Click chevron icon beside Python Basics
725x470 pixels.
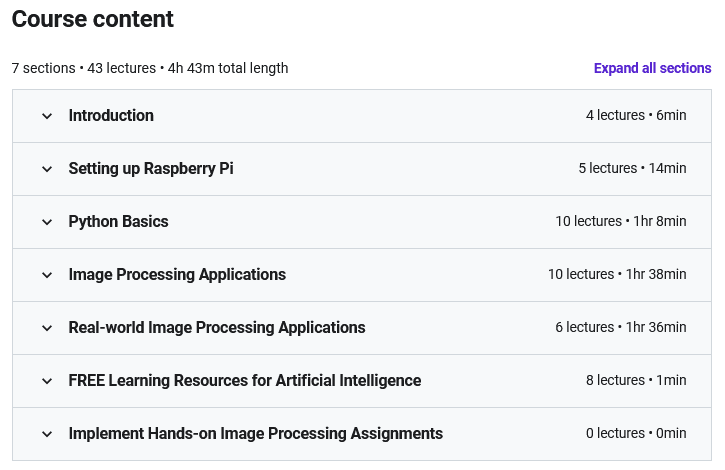click(47, 222)
